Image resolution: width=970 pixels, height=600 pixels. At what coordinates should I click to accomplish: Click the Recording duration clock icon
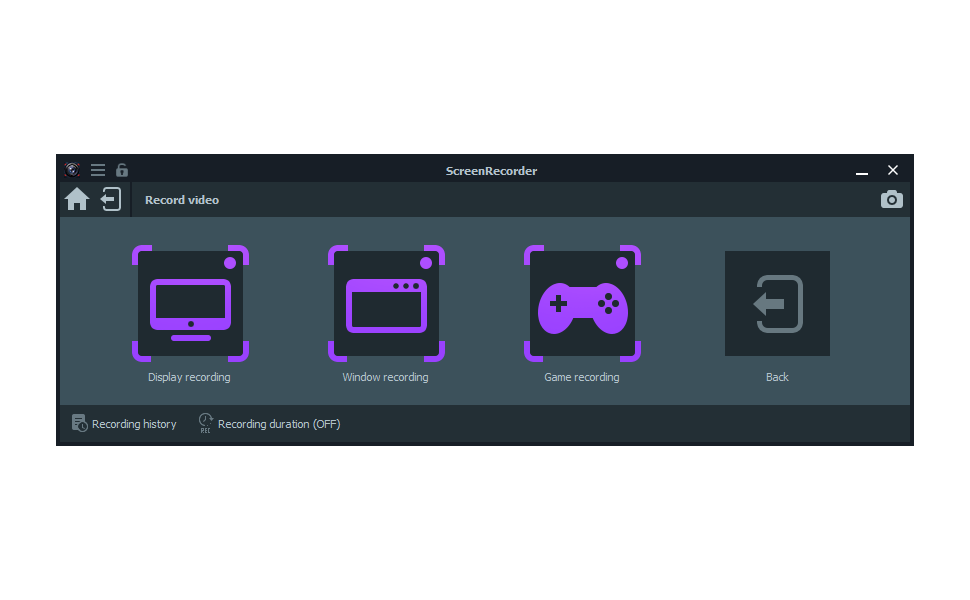[x=205, y=423]
